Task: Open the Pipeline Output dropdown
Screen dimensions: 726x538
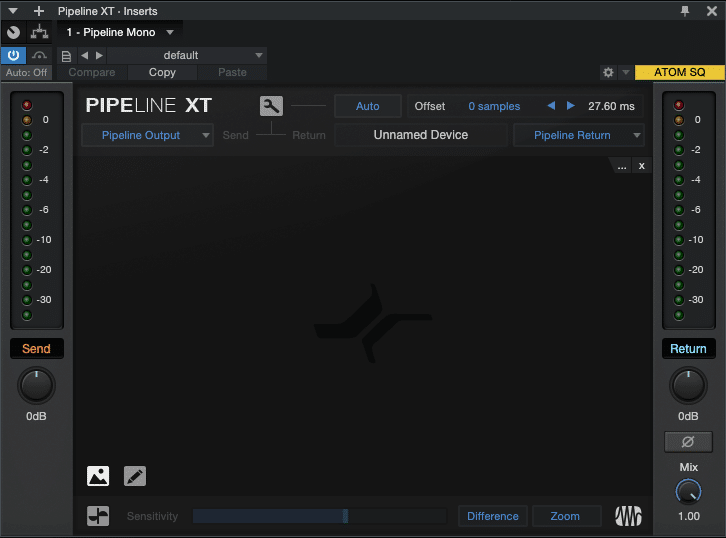Action: pyautogui.click(x=147, y=135)
